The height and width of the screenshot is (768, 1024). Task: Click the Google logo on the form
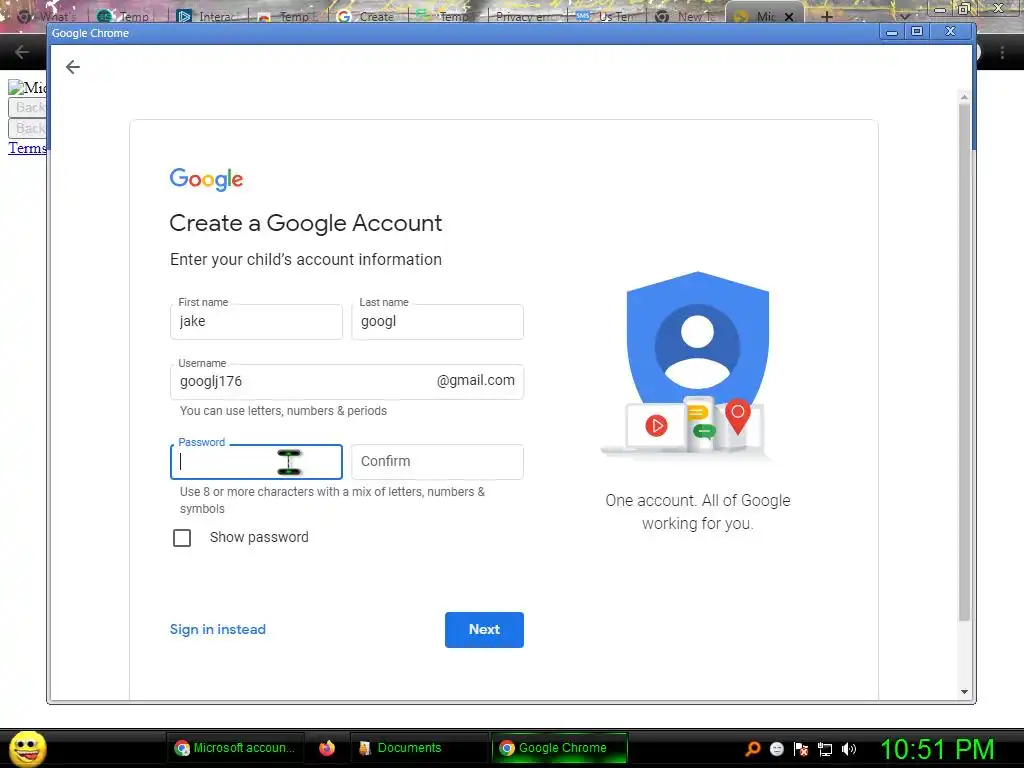206,179
